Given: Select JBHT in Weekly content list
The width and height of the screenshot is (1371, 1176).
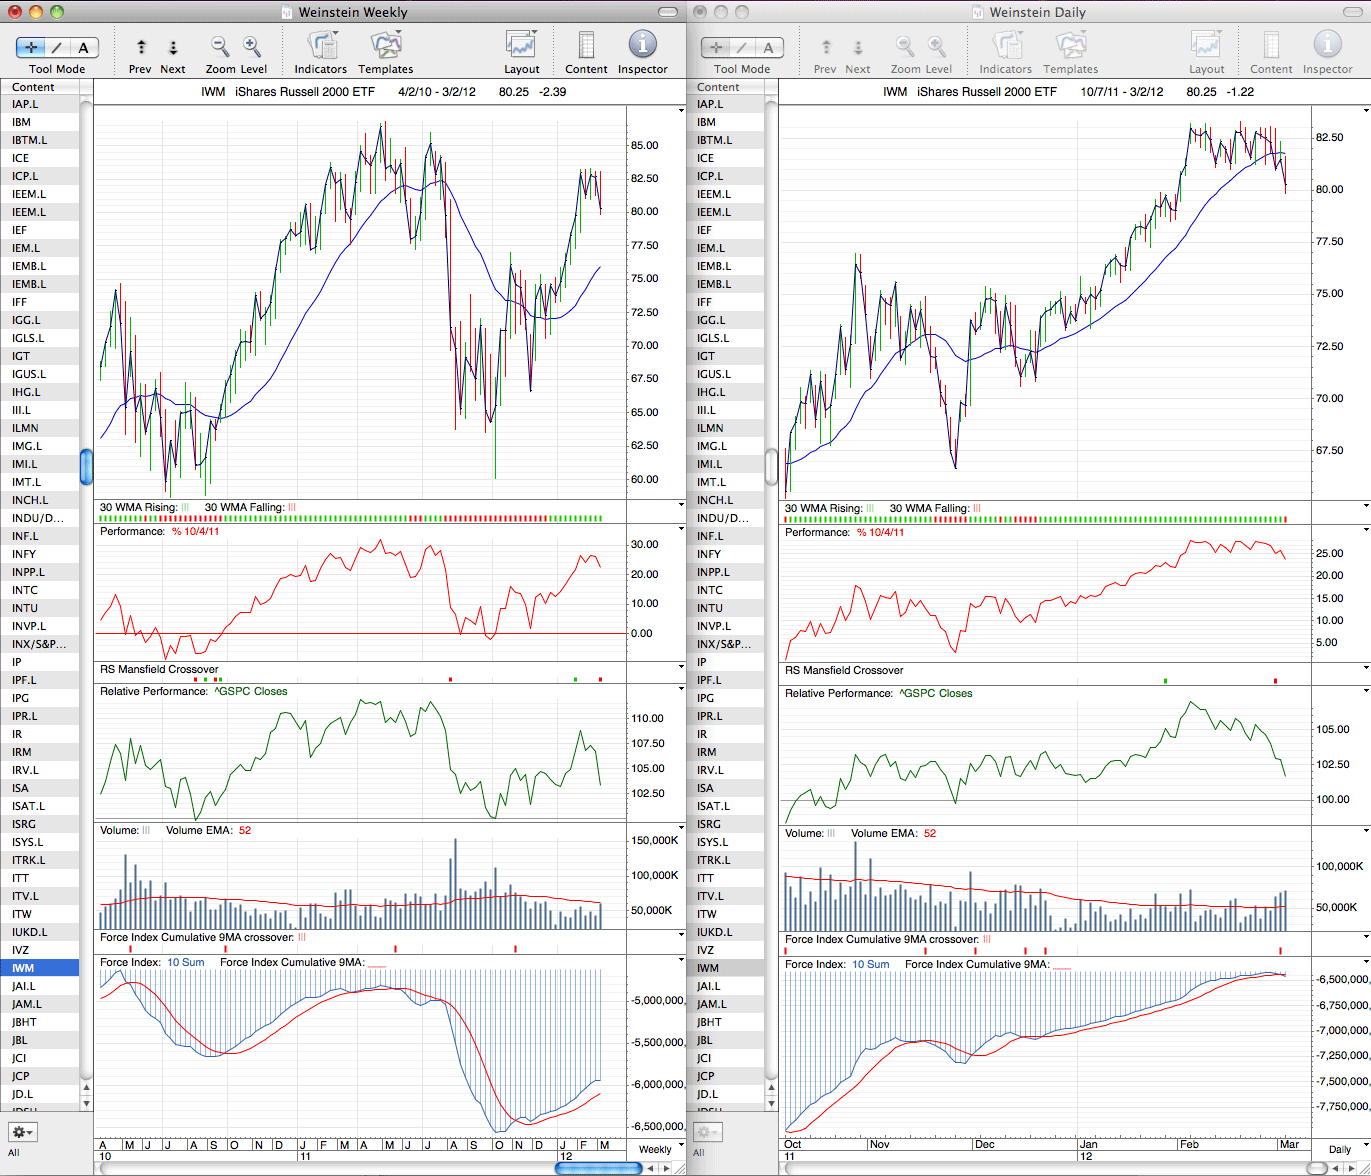Looking at the screenshot, I should point(40,1022).
